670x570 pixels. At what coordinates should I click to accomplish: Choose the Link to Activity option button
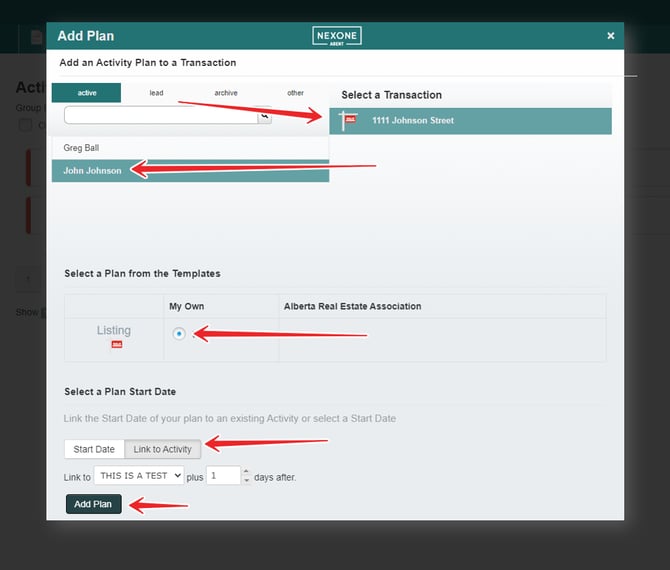pos(163,449)
